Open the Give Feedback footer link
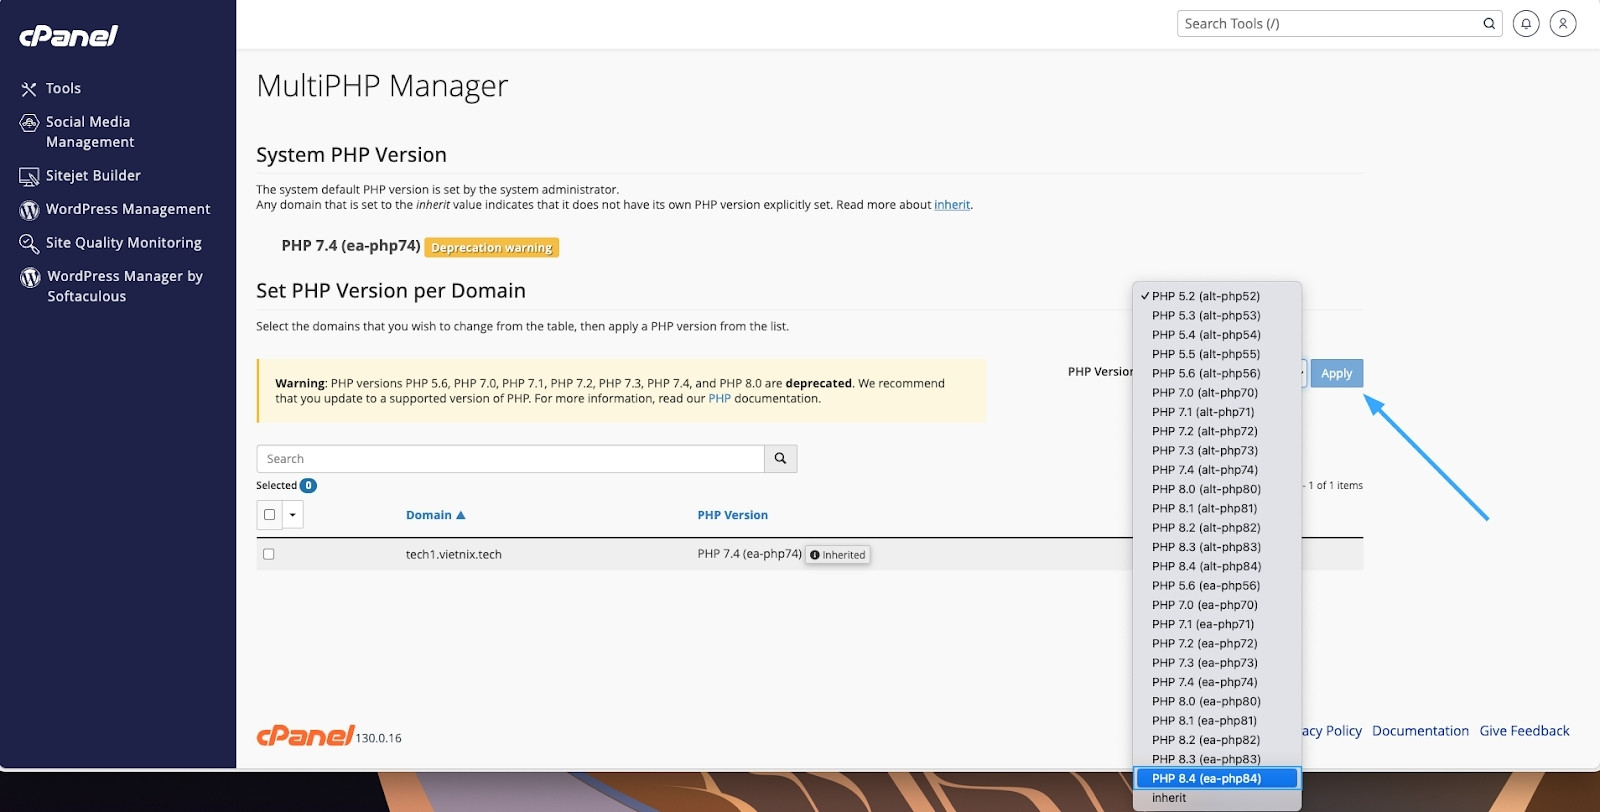The height and width of the screenshot is (812, 1600). pyautogui.click(x=1524, y=731)
